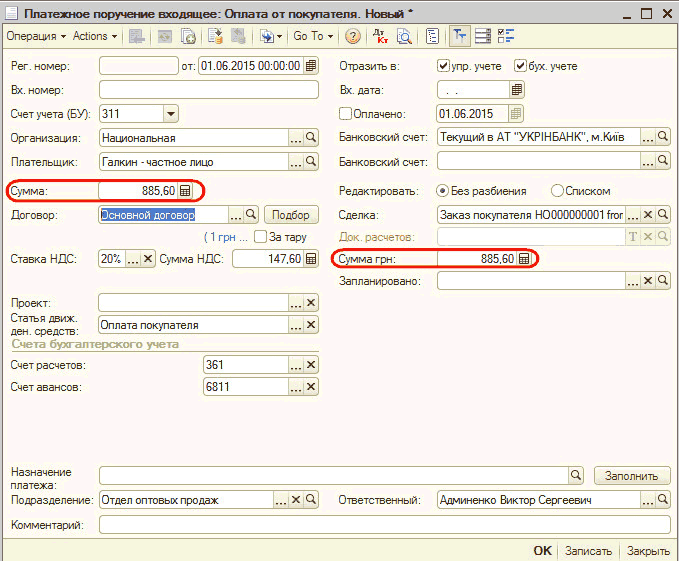Click magnifier icon at end of Назначение платежа
This screenshot has width=679, height=561.
575,475
